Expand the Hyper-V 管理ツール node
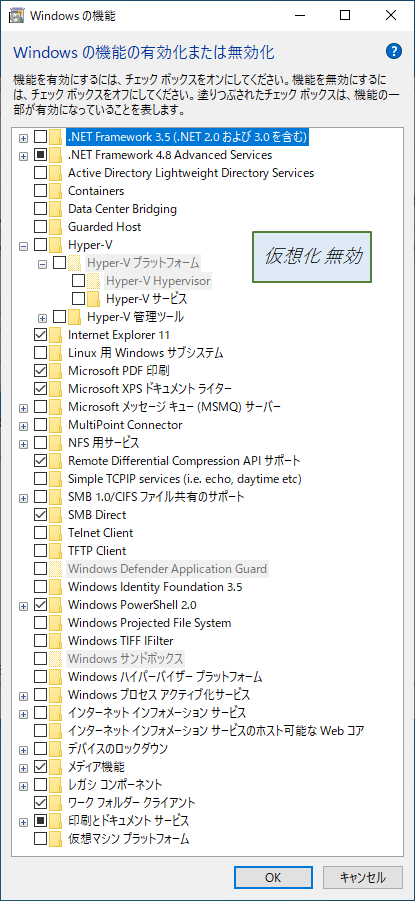This screenshot has width=415, height=901. click(42, 318)
